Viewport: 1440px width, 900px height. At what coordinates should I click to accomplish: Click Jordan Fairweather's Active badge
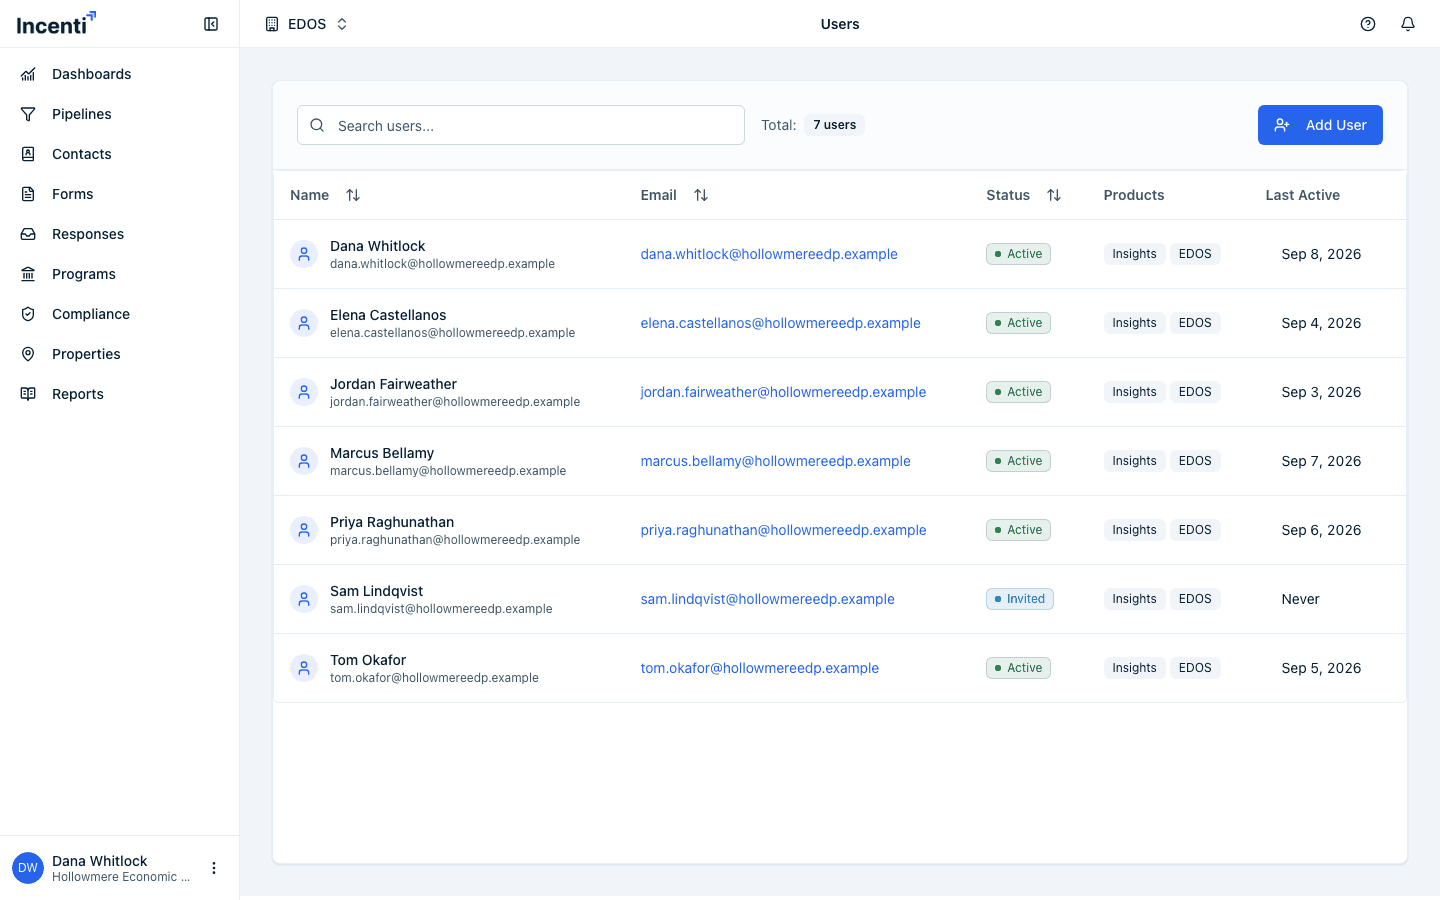[x=1018, y=392]
